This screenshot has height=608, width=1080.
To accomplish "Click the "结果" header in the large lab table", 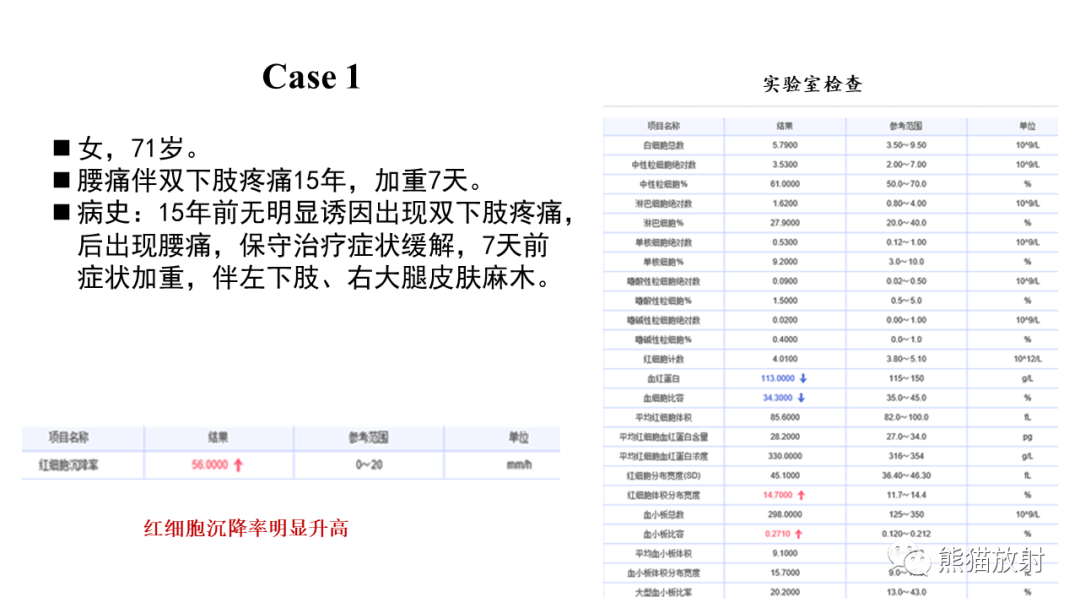I will coord(785,126).
